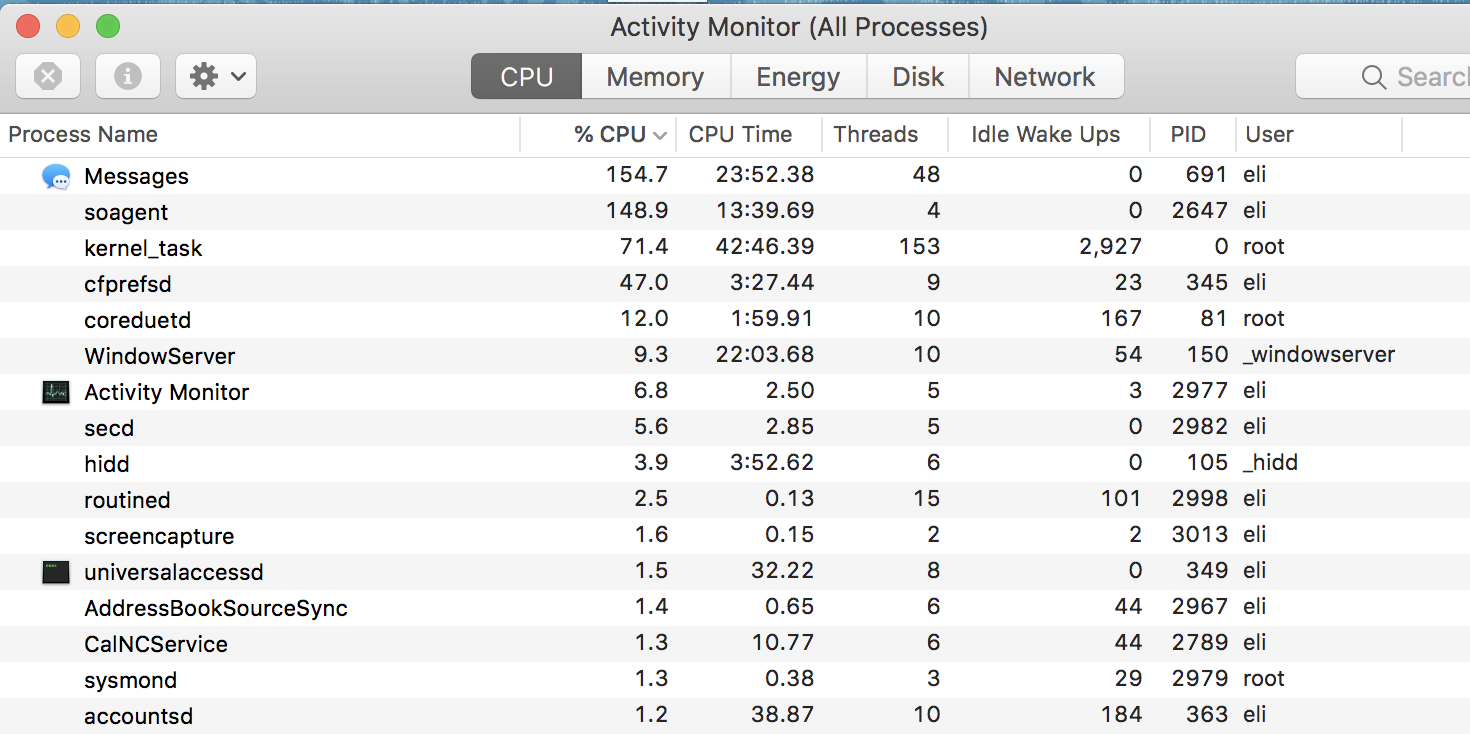The height and width of the screenshot is (734, 1470).
Task: Click the _windowserver user cell
Action: pyautogui.click(x=1319, y=355)
